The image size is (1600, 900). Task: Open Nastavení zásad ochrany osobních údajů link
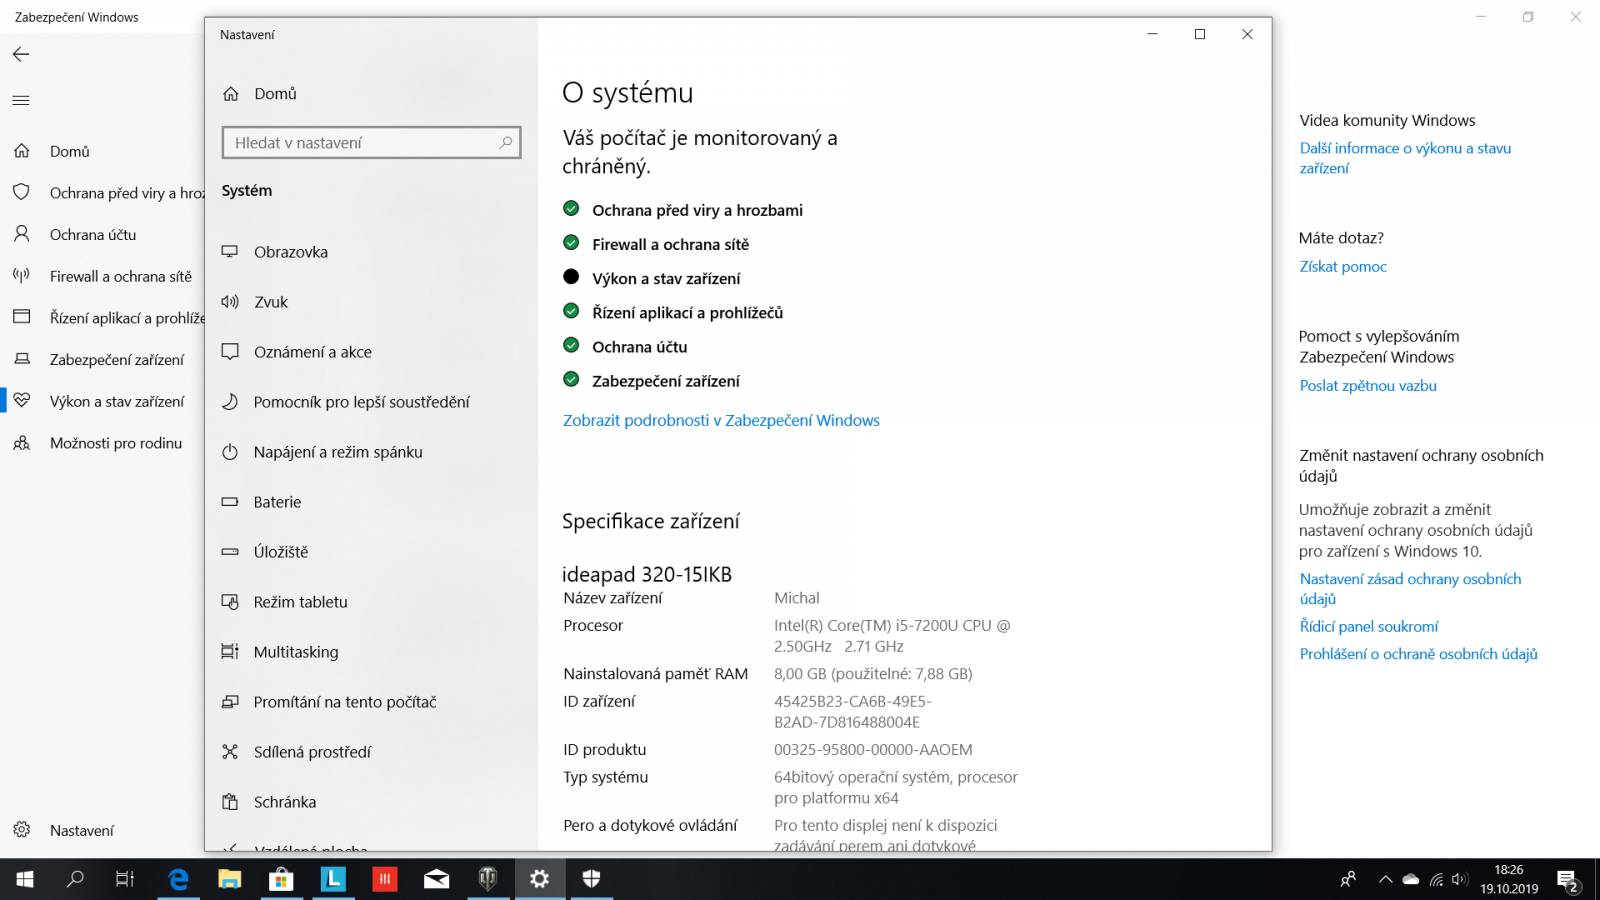tap(1410, 589)
